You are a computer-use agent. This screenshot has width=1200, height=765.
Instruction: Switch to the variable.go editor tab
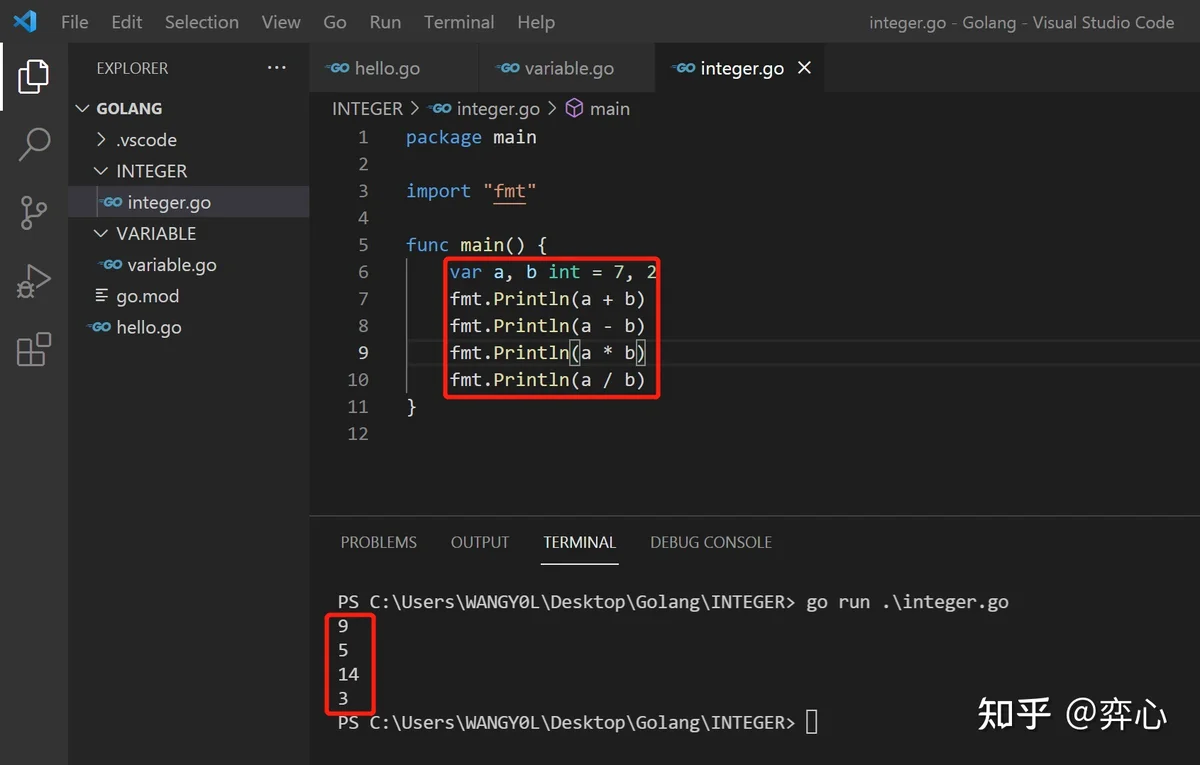point(567,68)
